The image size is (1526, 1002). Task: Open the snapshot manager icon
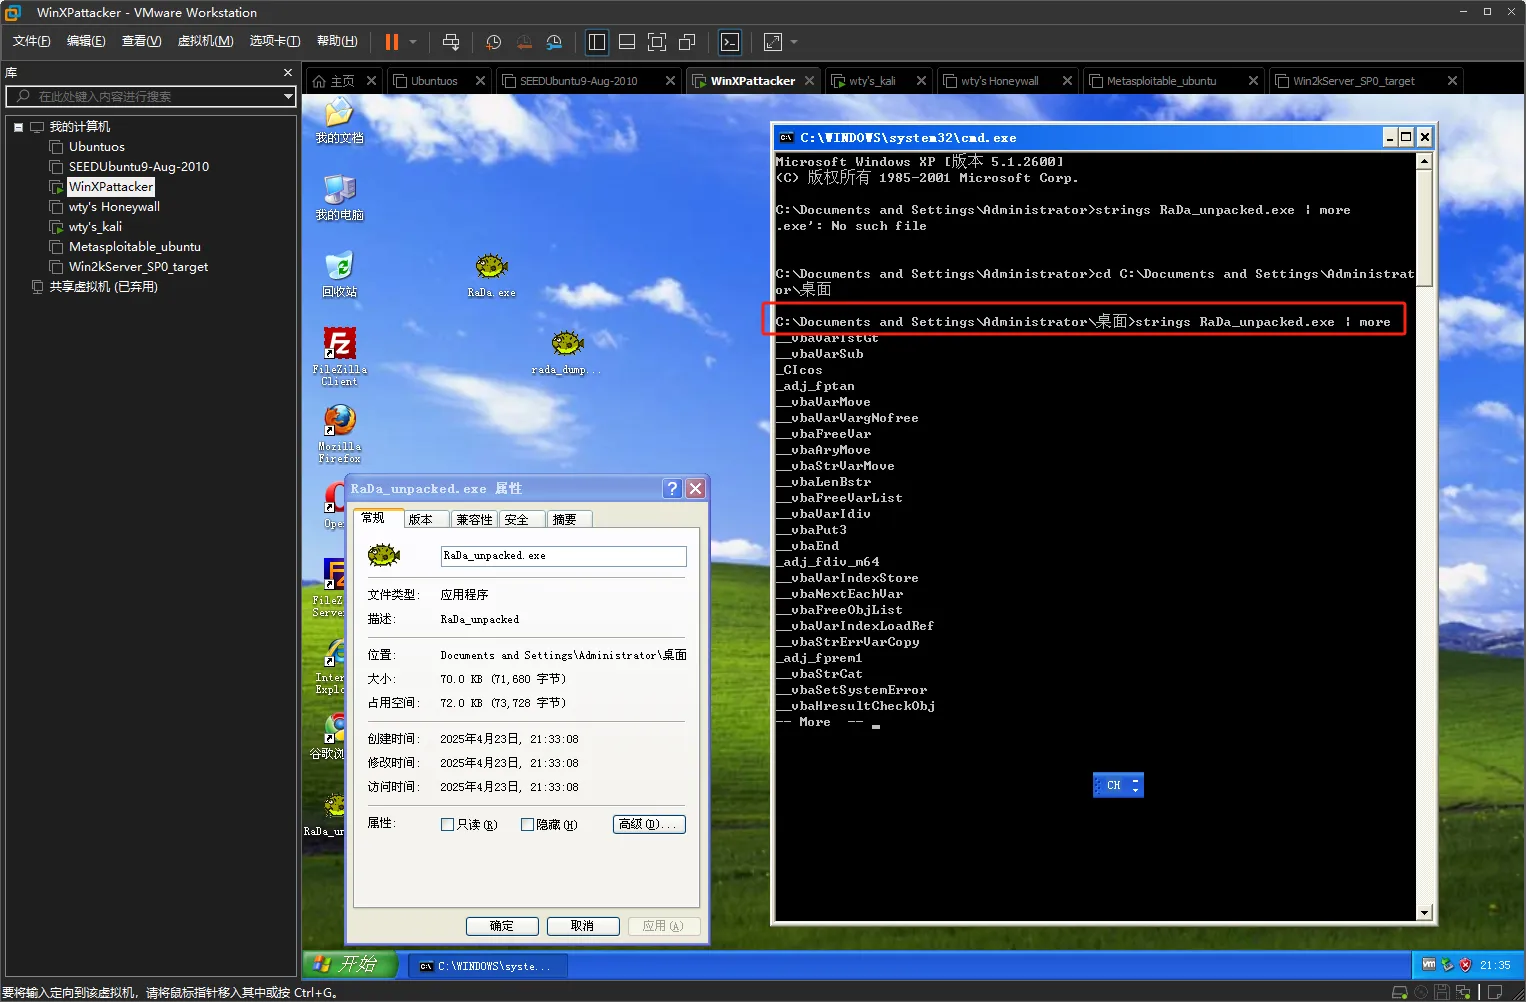tap(554, 42)
